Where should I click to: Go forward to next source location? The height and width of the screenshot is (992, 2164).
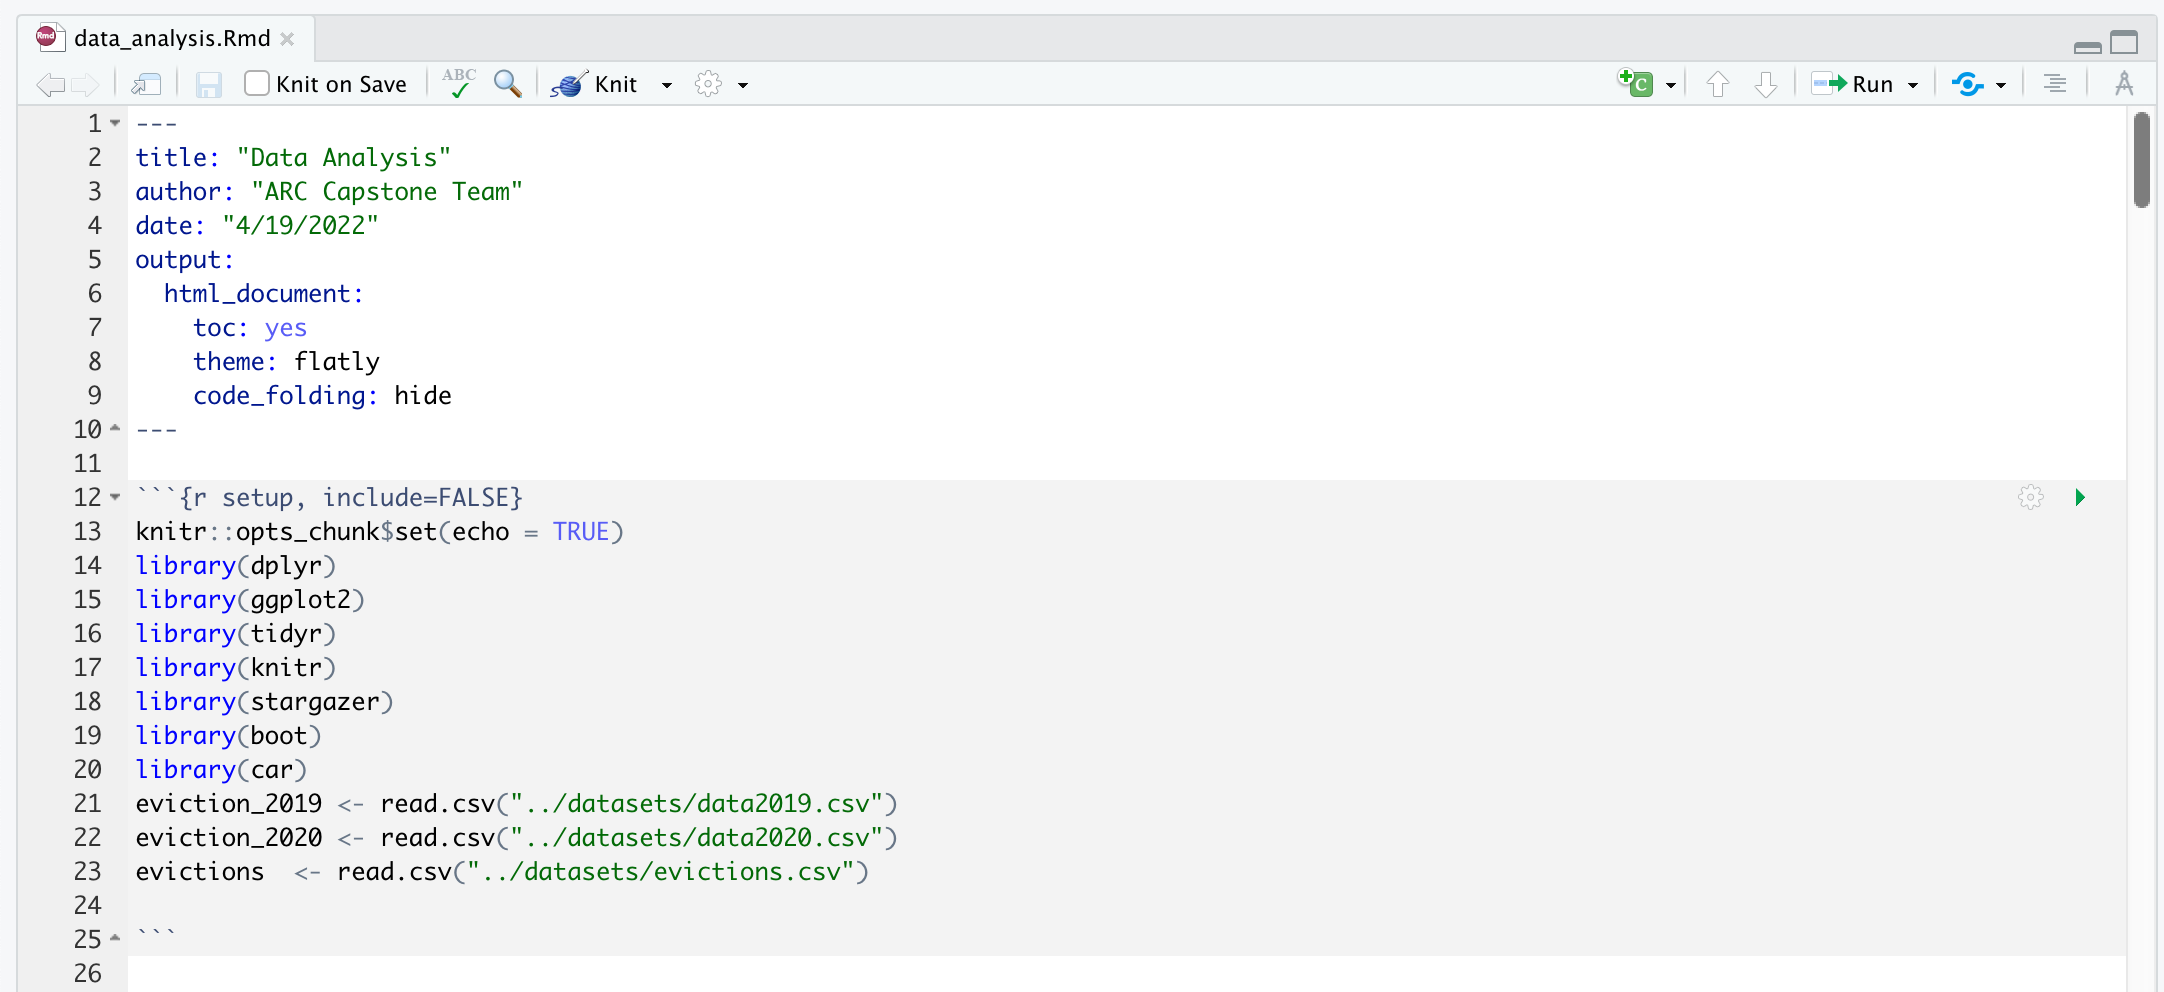85,85
